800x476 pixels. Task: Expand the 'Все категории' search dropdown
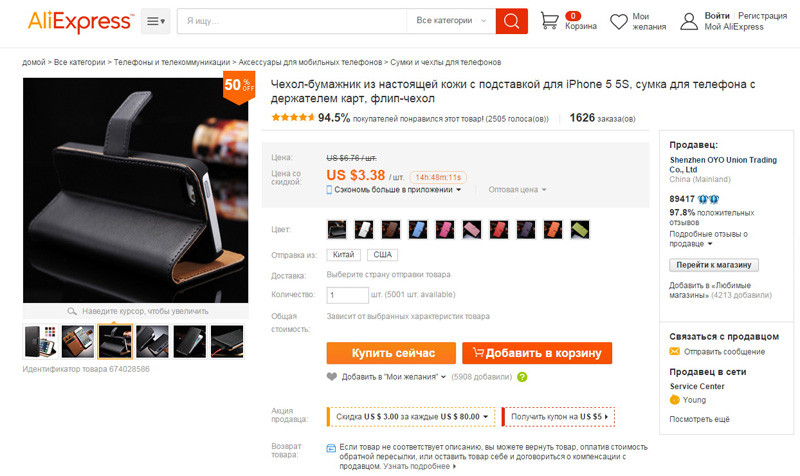[x=451, y=21]
